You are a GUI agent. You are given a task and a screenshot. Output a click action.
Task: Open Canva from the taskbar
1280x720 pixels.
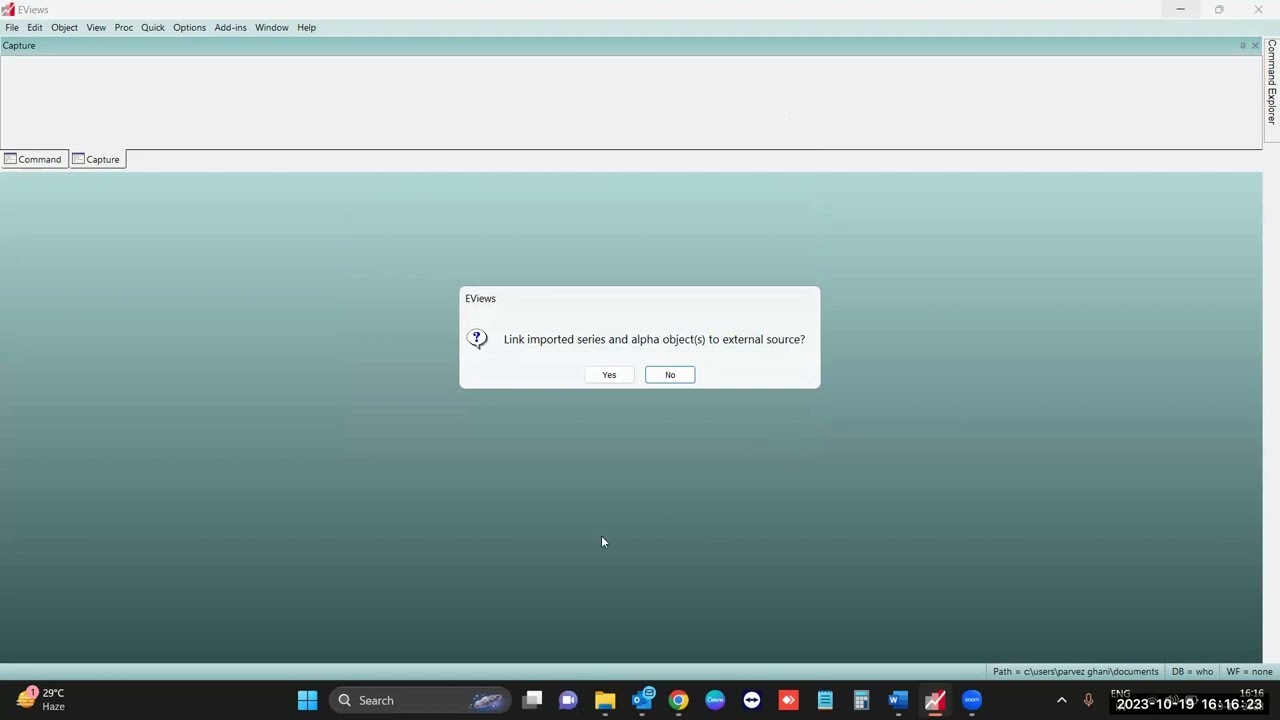point(715,700)
